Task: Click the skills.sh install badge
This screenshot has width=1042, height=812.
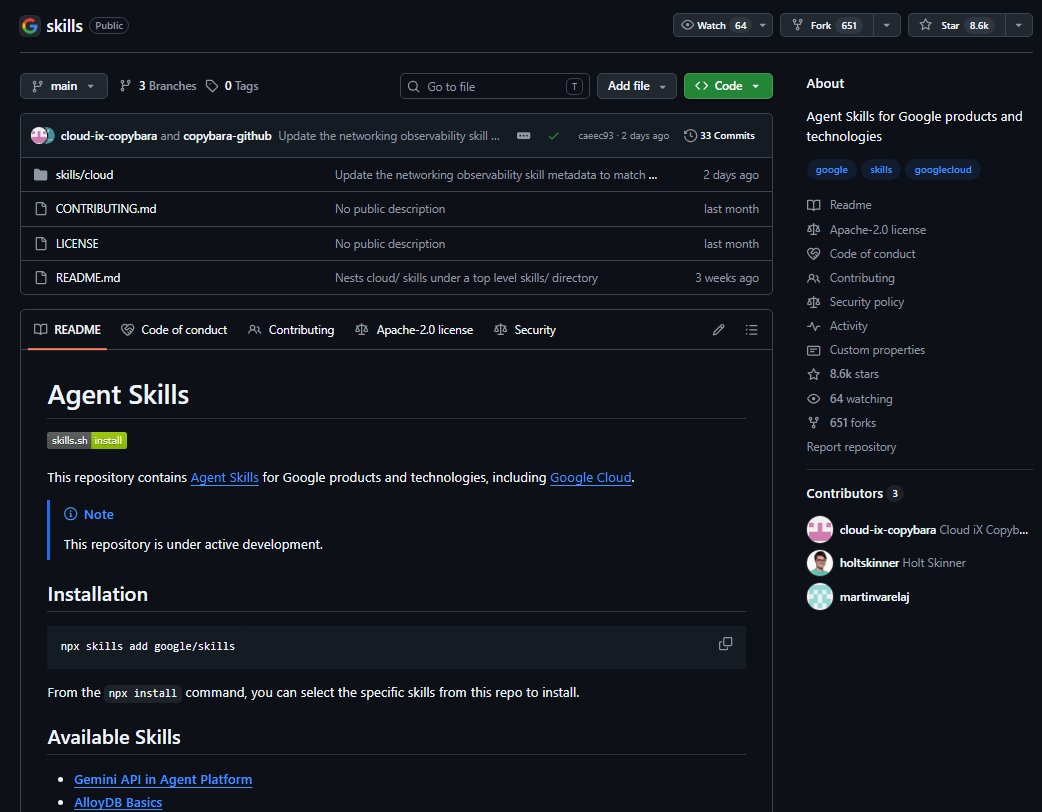Action: pos(87,441)
